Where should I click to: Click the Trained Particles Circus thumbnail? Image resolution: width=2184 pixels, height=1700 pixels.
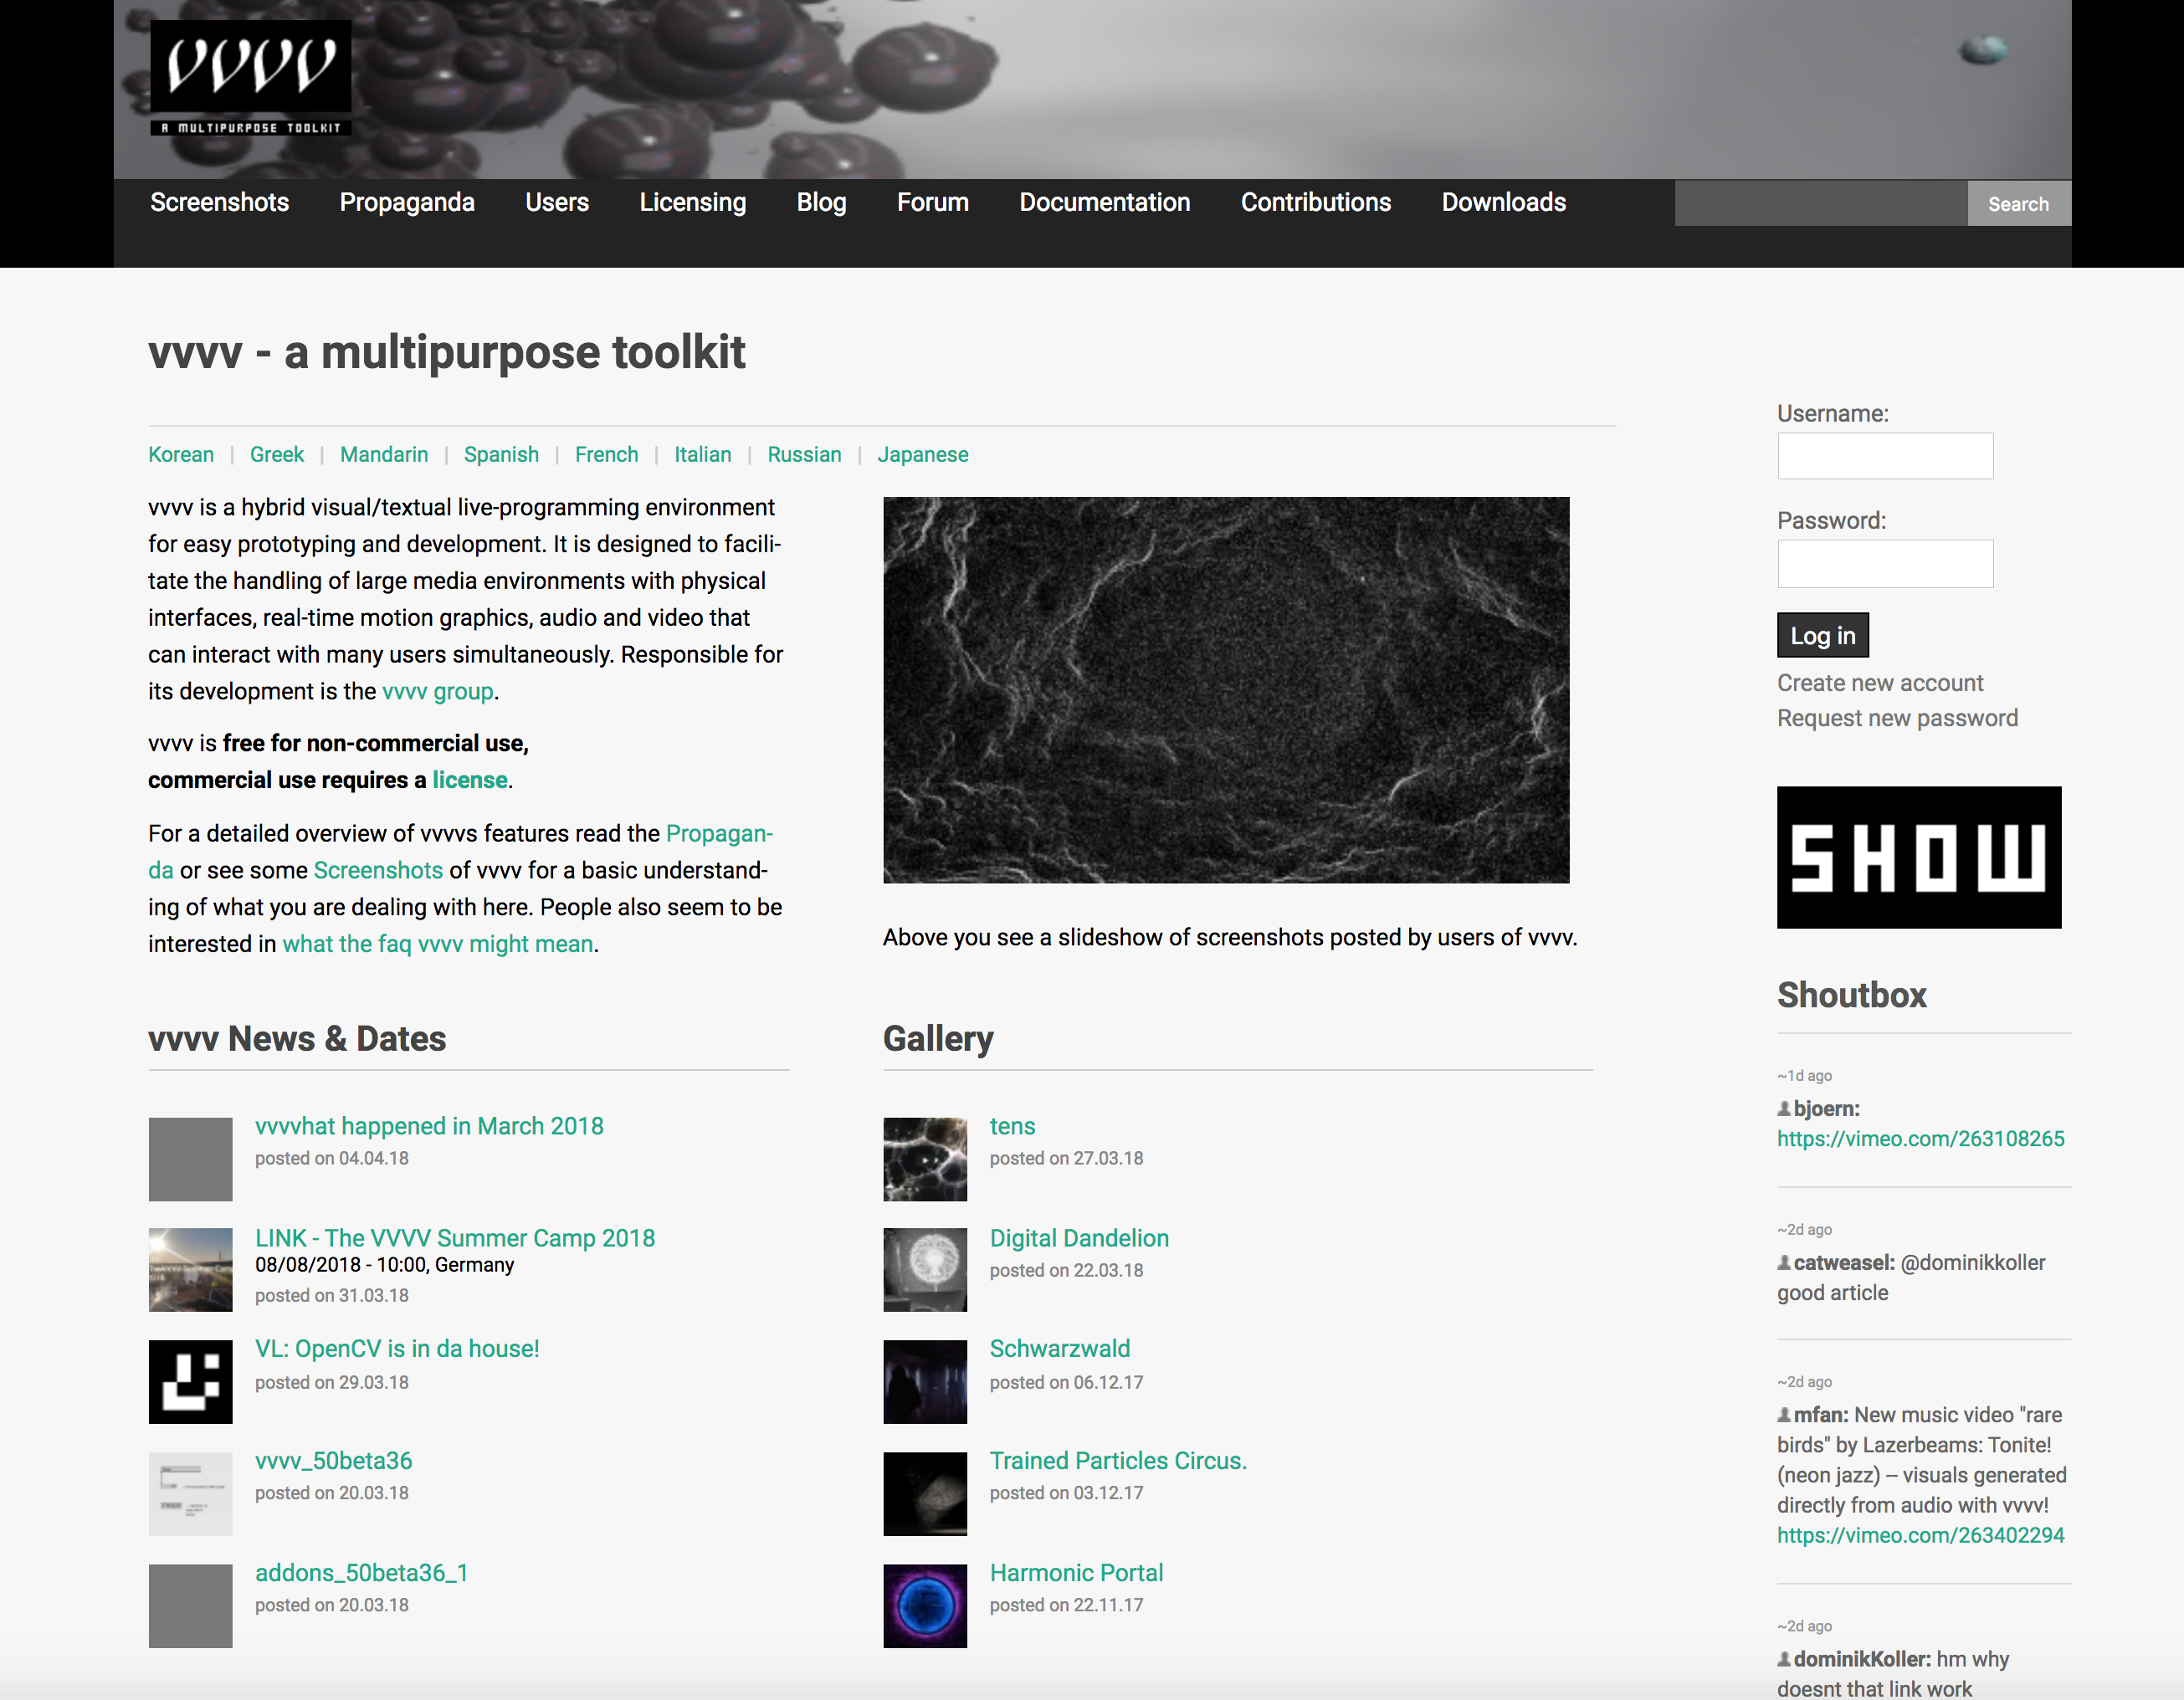pos(925,1493)
